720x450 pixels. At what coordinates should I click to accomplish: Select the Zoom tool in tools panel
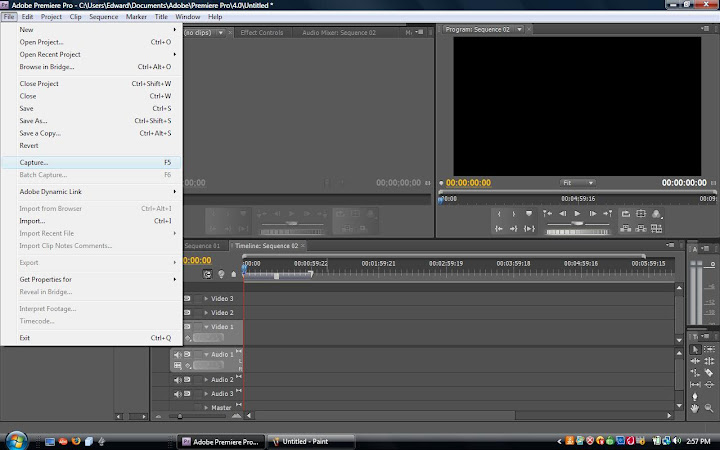point(708,407)
